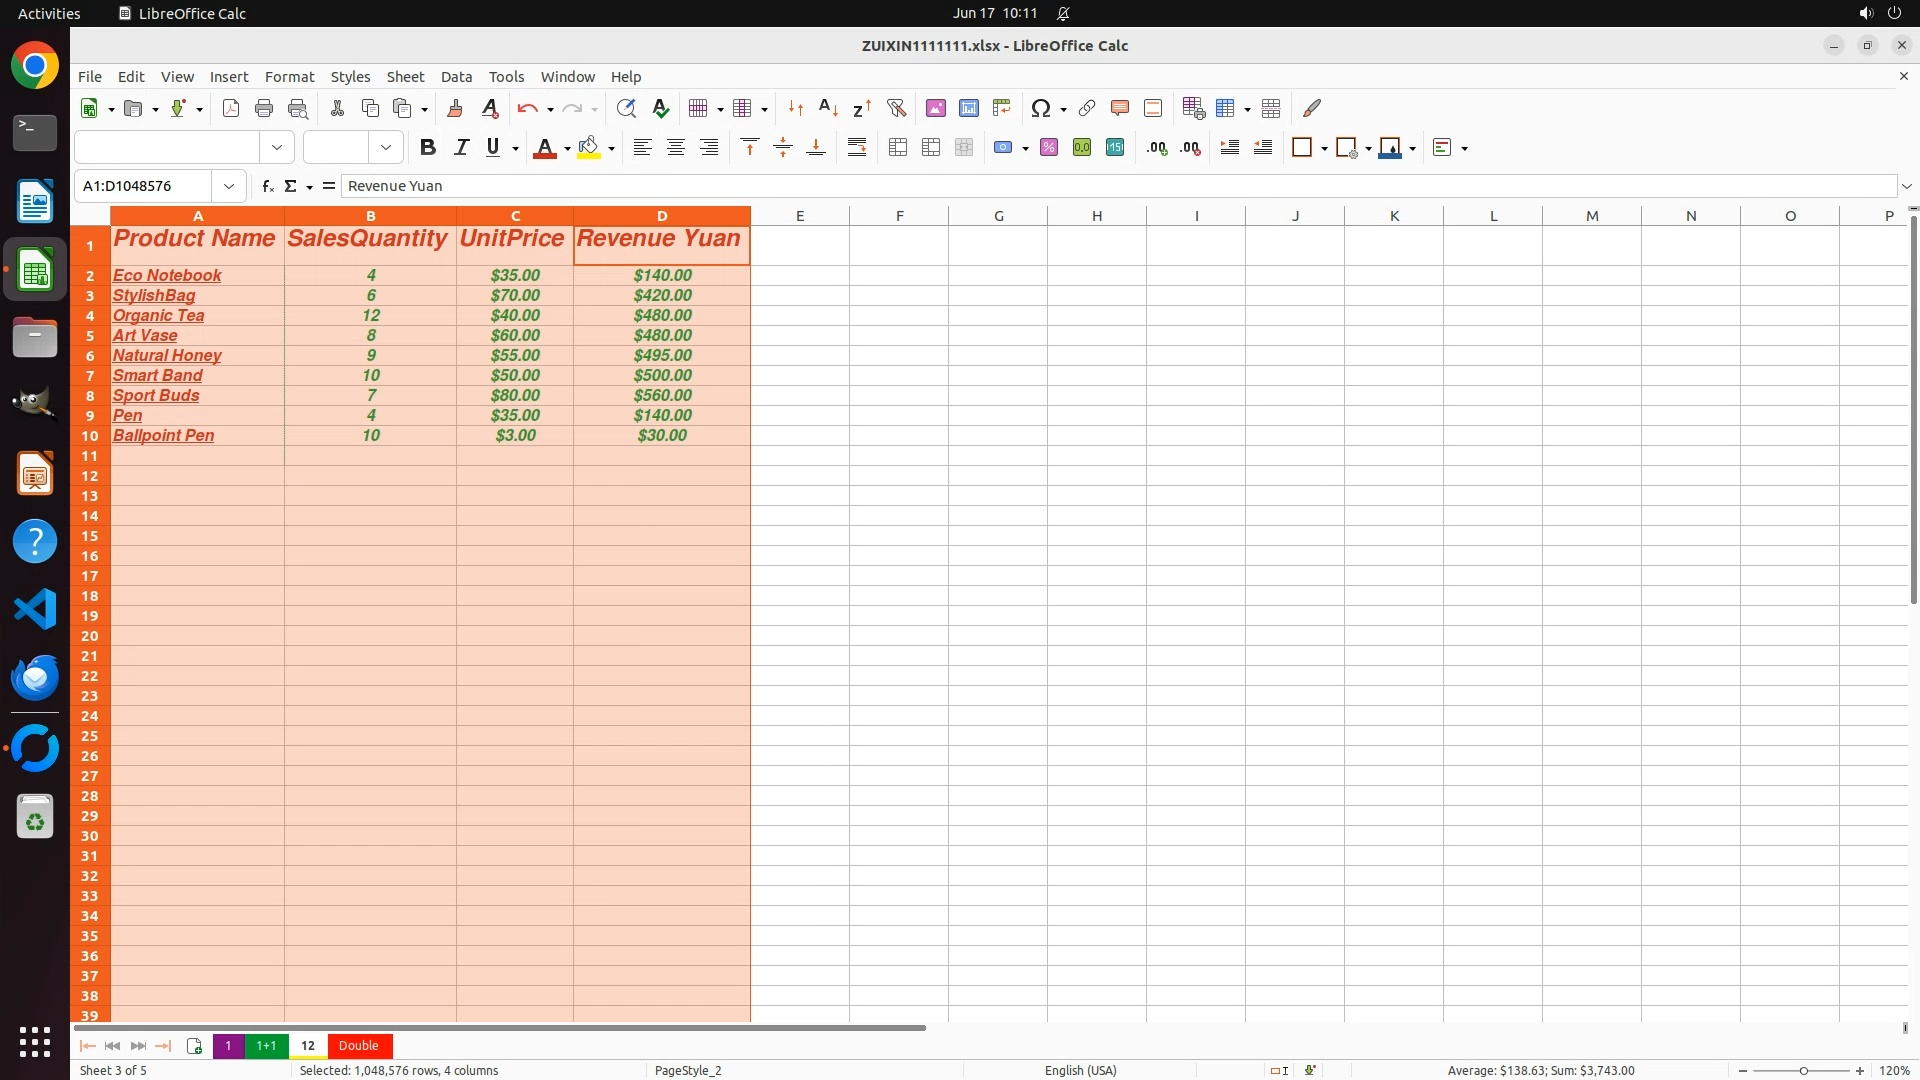Toggle Wrap Text for the cells
Viewport: 1920px width, 1080px height.
pyautogui.click(x=857, y=148)
